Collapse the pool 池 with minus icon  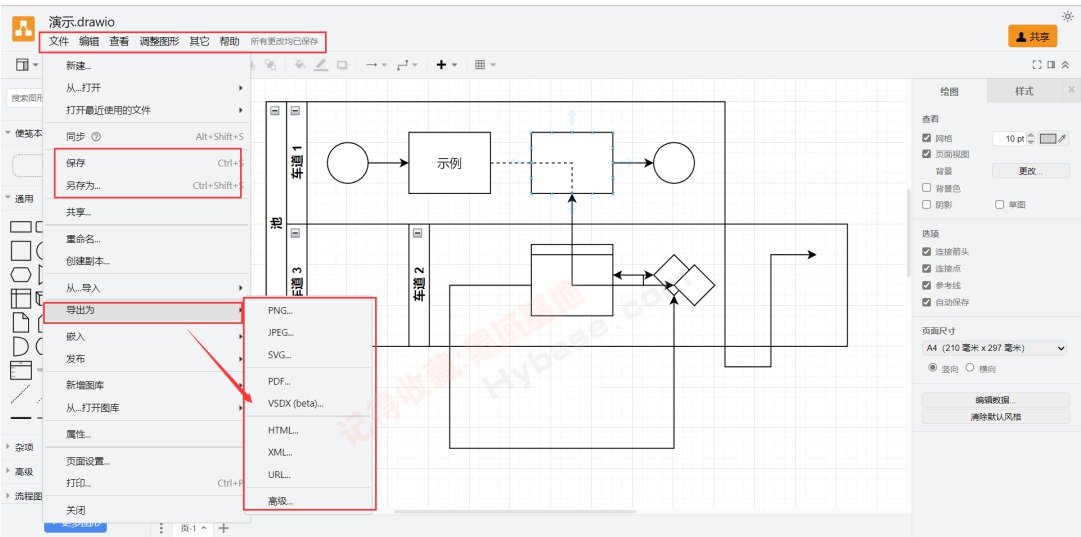point(275,110)
